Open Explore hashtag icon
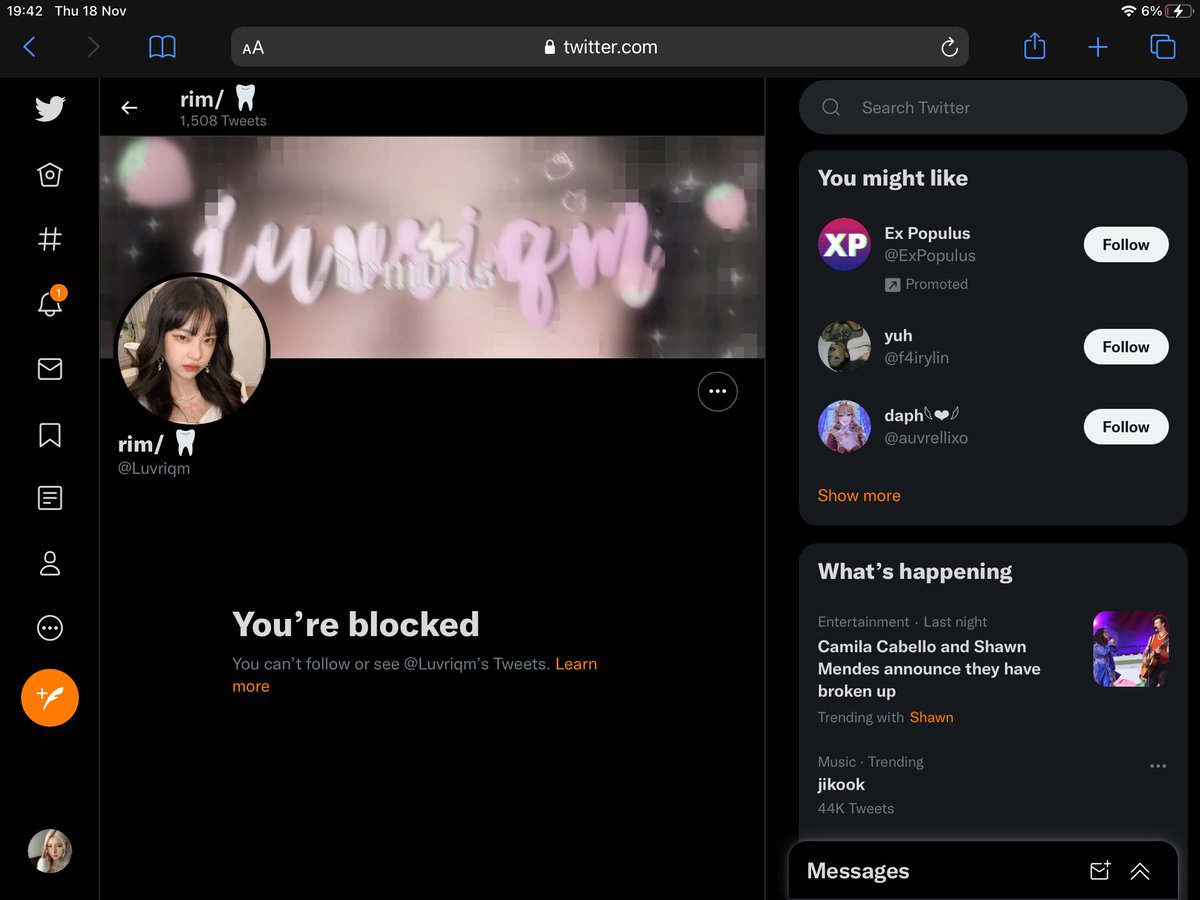The height and width of the screenshot is (900, 1200). click(50, 240)
